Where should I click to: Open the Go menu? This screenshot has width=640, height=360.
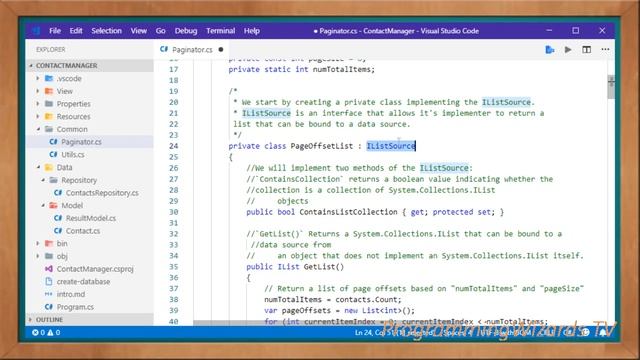[160, 31]
